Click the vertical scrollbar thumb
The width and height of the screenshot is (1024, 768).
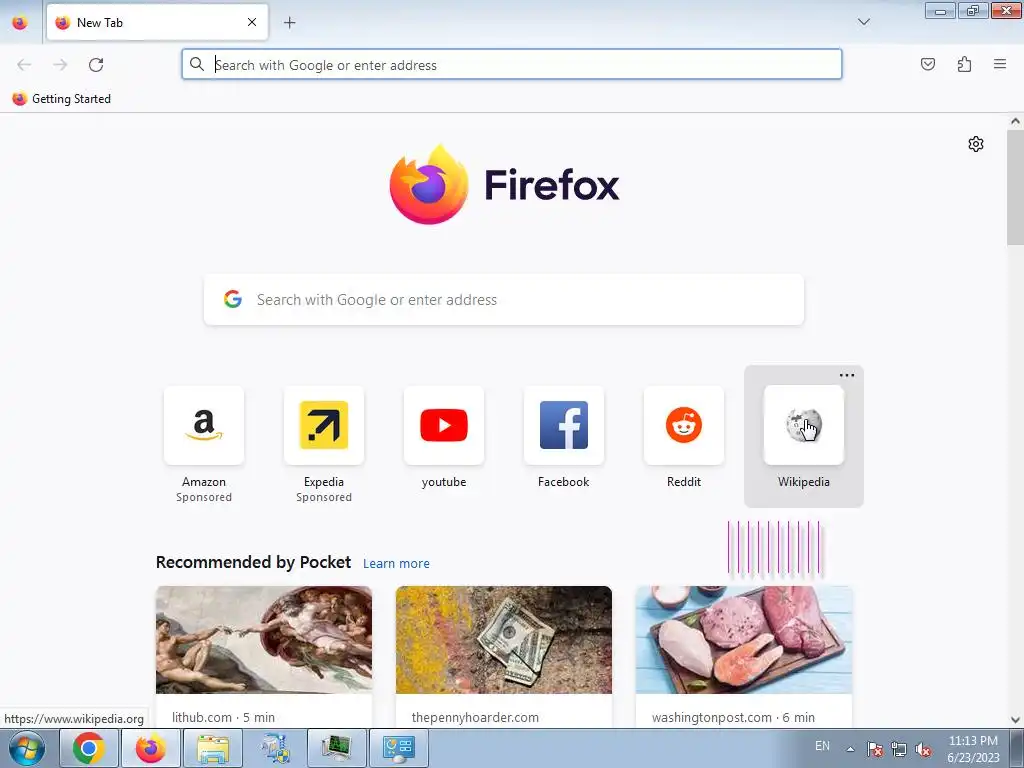coord(1015,187)
